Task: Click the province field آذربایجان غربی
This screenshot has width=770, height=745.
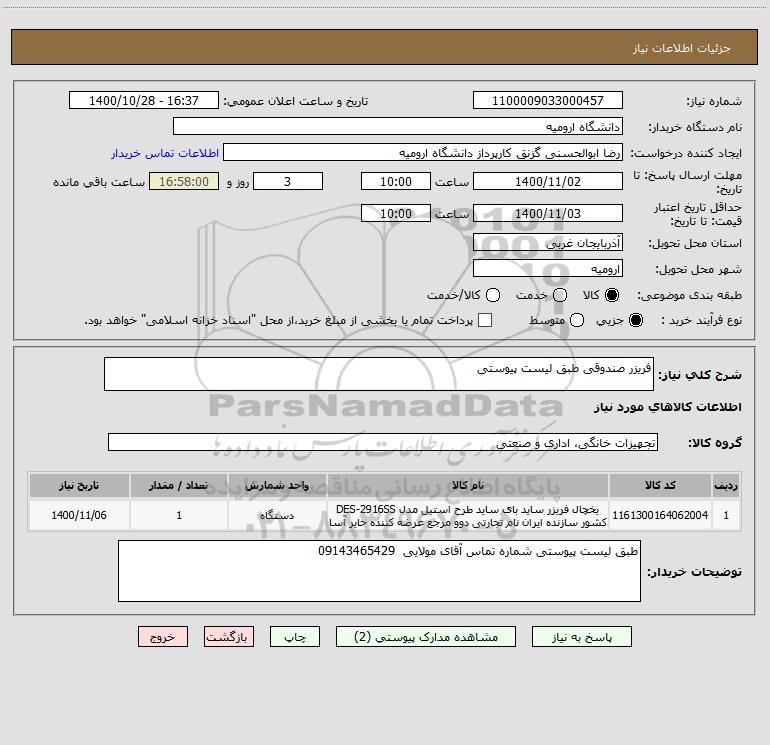Action: click(548, 242)
